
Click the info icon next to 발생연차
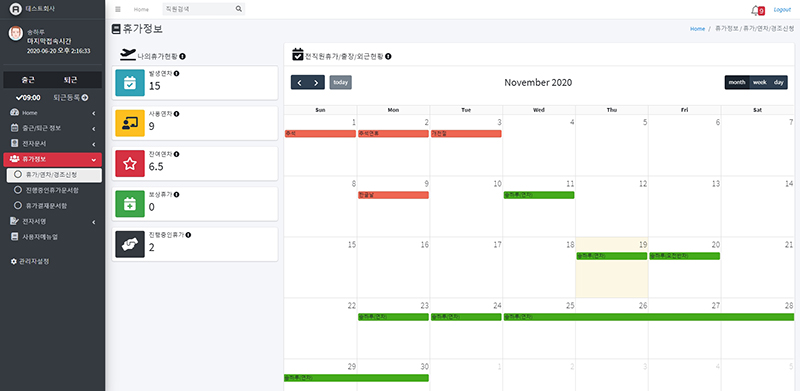[177, 74]
